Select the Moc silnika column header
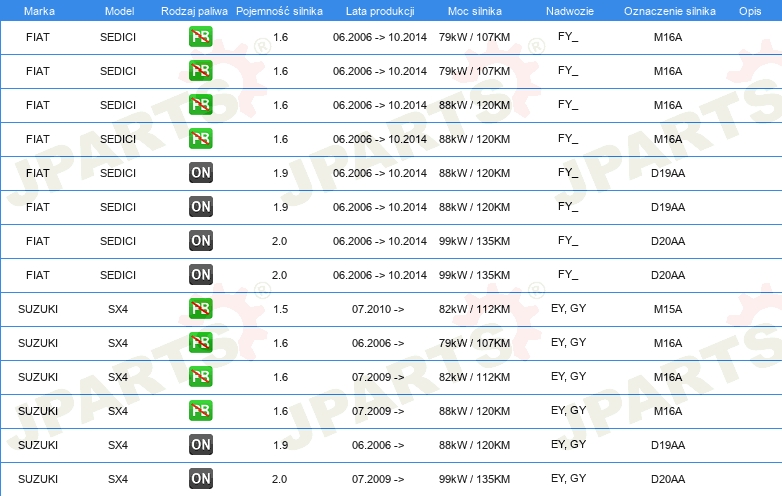 pyautogui.click(x=475, y=11)
